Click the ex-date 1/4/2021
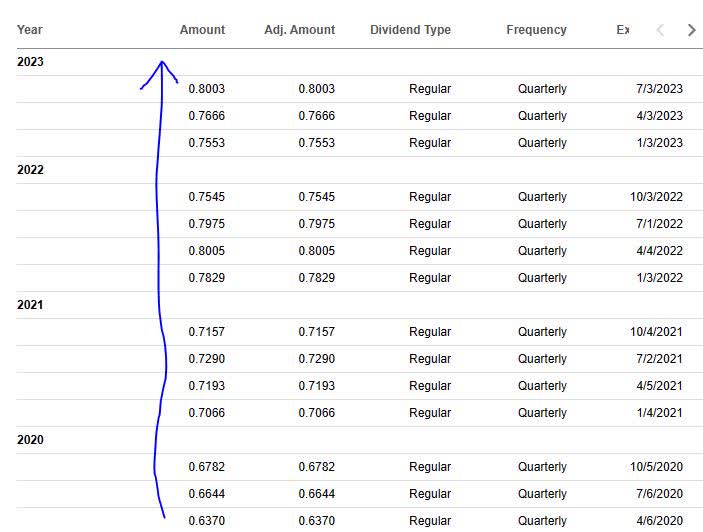Viewport: 703px width, 532px height. [660, 412]
